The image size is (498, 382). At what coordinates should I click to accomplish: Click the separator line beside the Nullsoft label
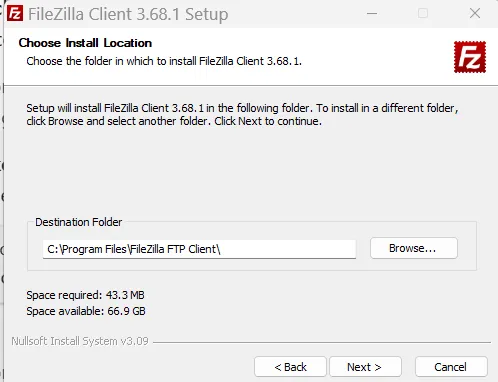click(322, 342)
